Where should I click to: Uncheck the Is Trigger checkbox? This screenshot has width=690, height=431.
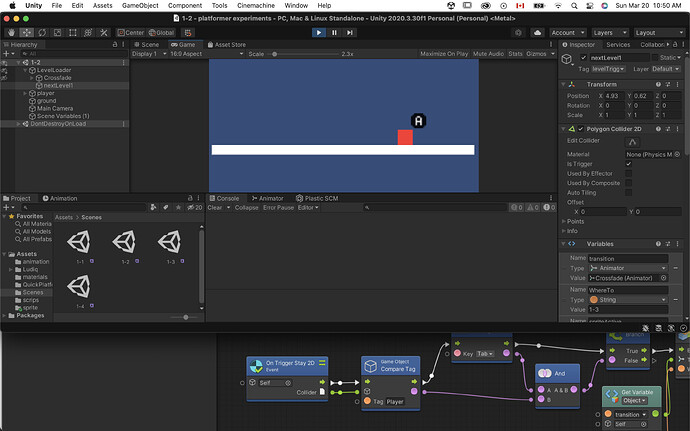click(628, 164)
